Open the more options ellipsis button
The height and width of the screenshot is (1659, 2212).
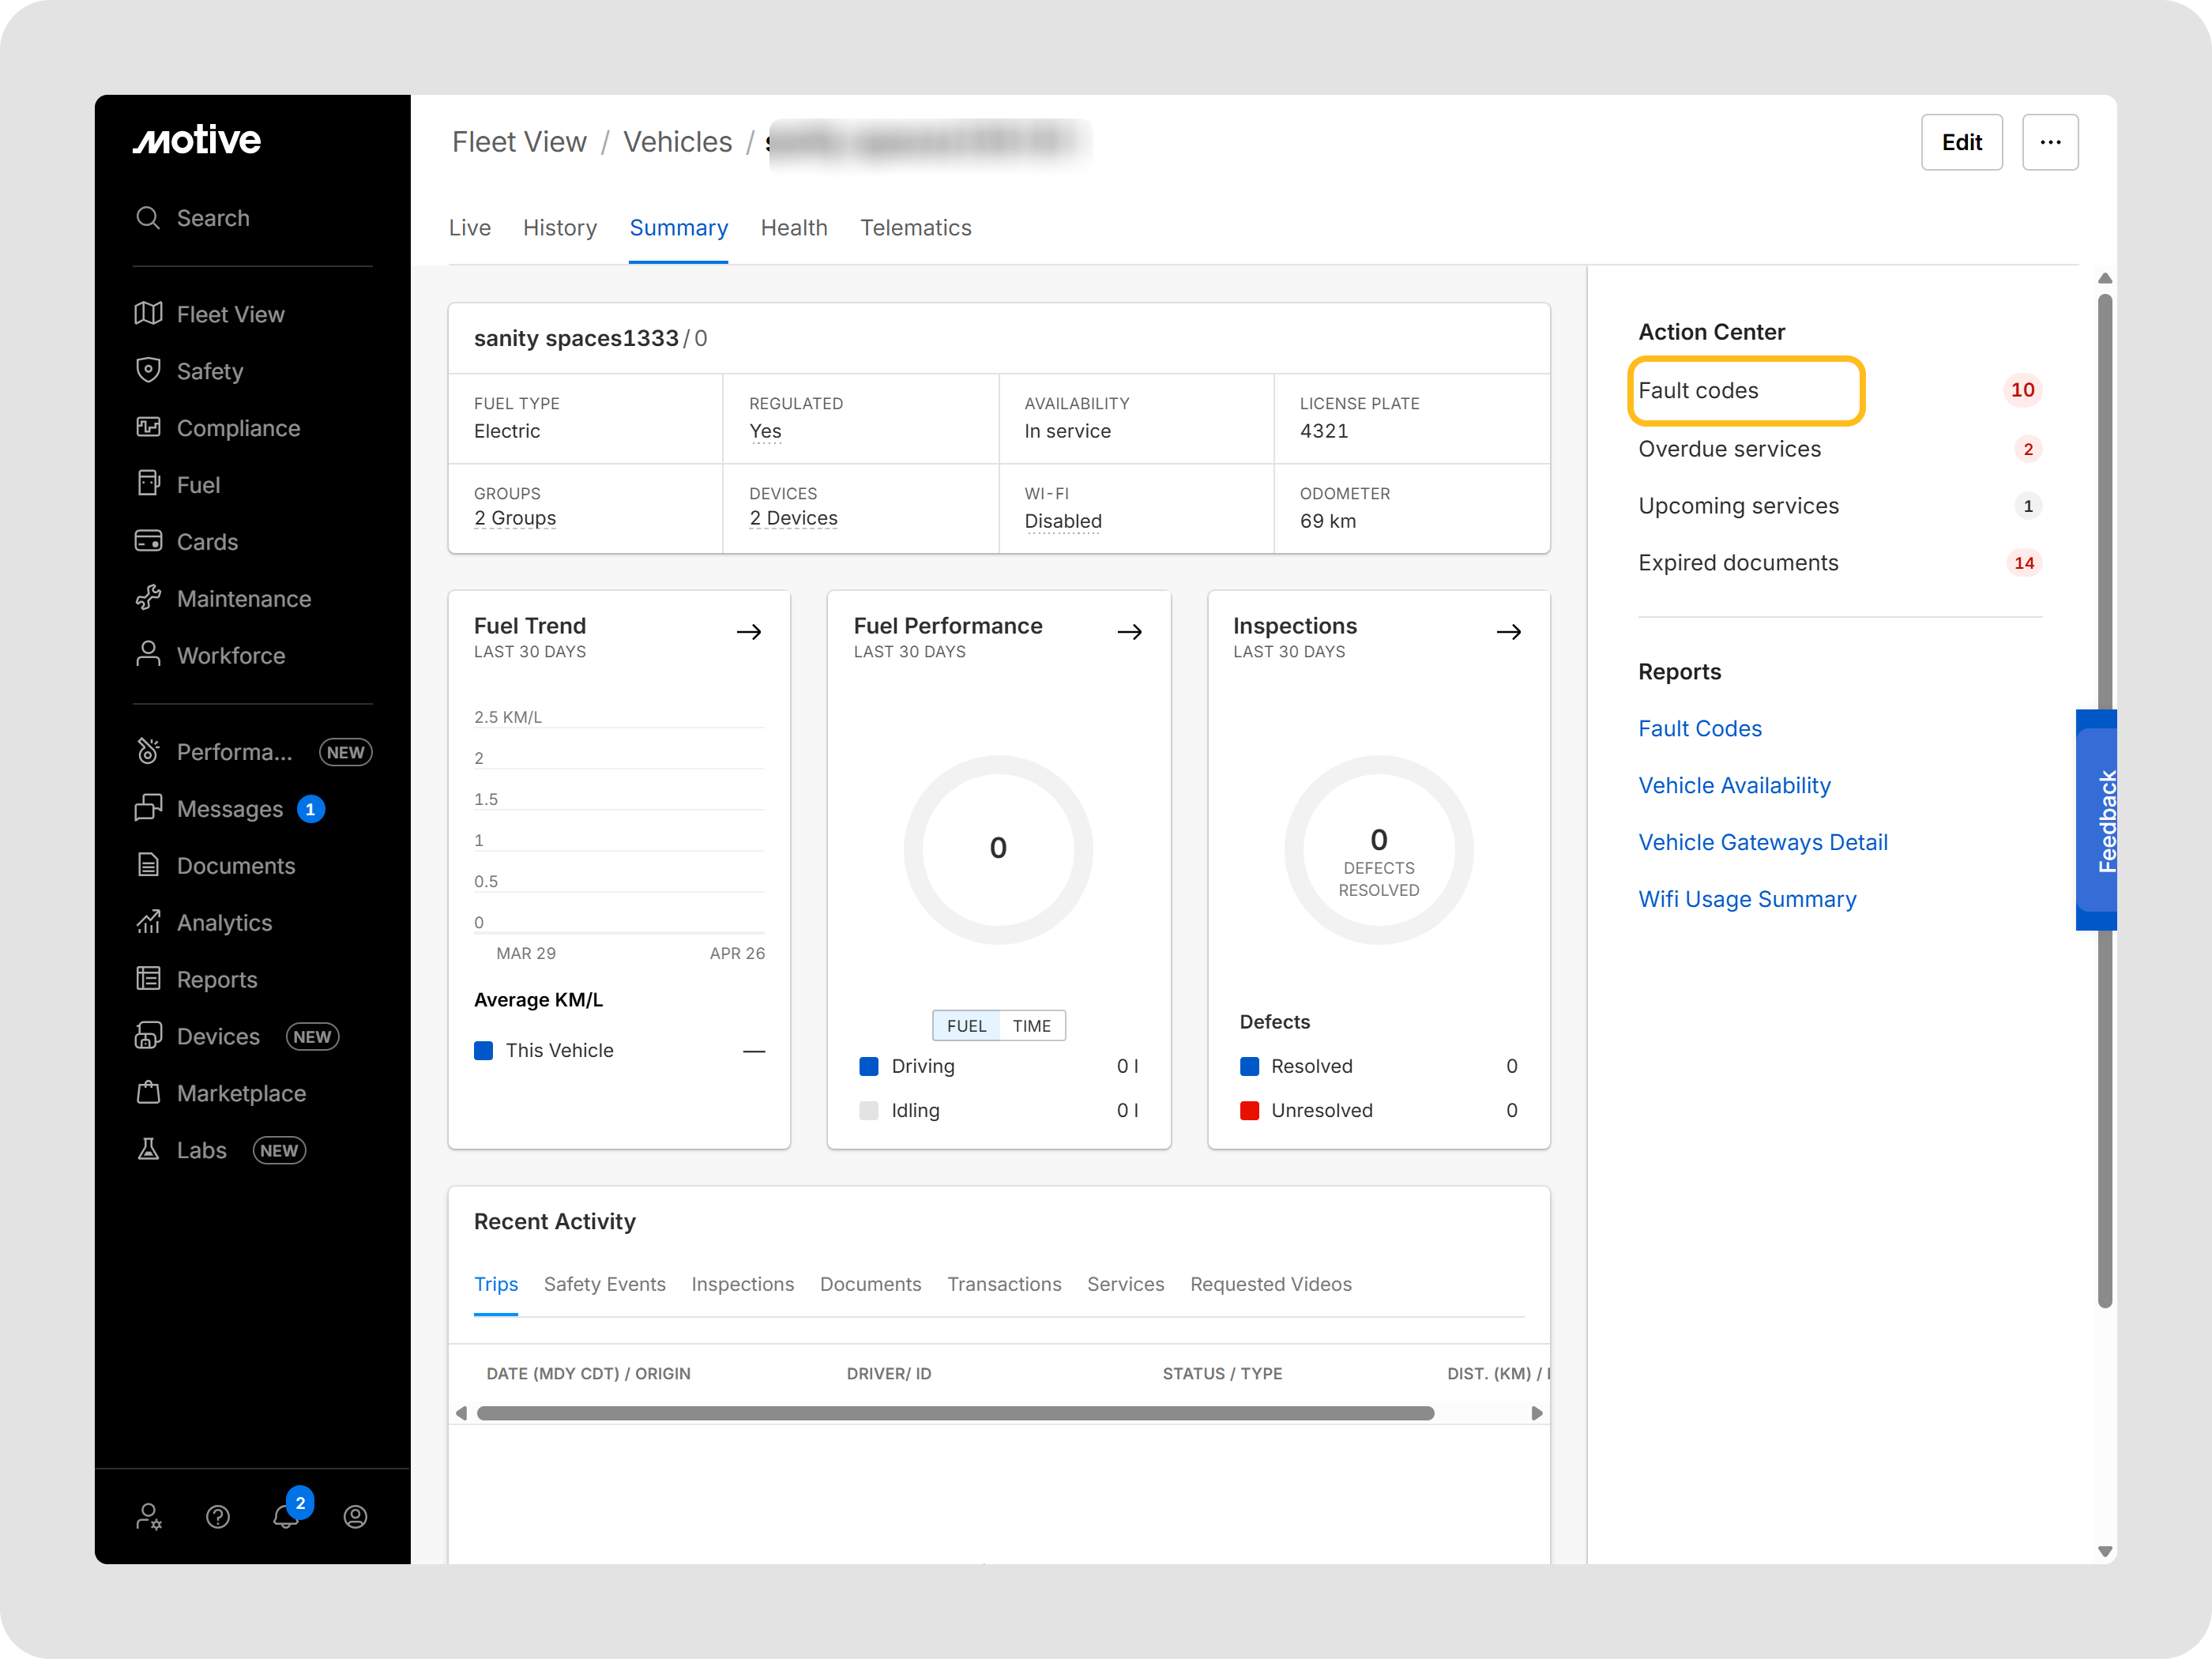pos(2050,142)
